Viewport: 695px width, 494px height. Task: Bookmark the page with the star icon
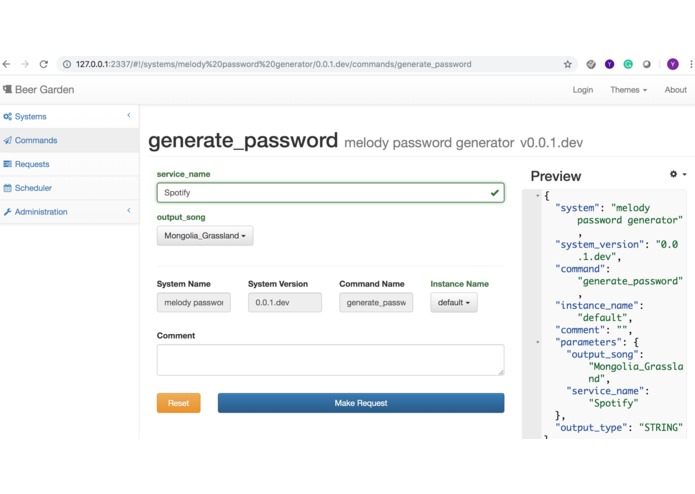pyautogui.click(x=567, y=64)
